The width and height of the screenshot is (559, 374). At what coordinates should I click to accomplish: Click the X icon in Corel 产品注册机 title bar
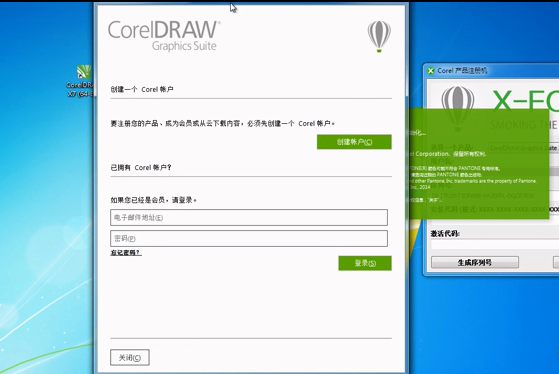(431, 71)
